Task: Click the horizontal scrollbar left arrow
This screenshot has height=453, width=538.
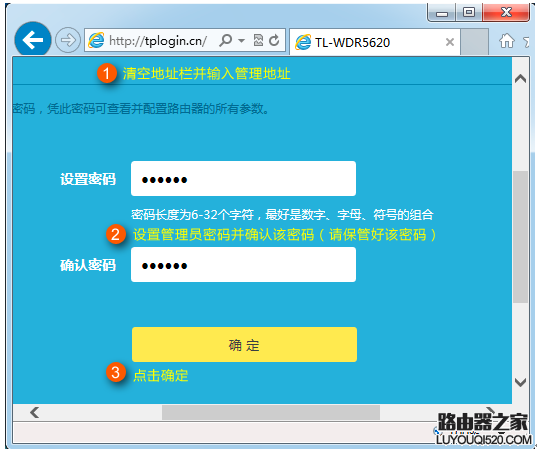Action: click(34, 412)
